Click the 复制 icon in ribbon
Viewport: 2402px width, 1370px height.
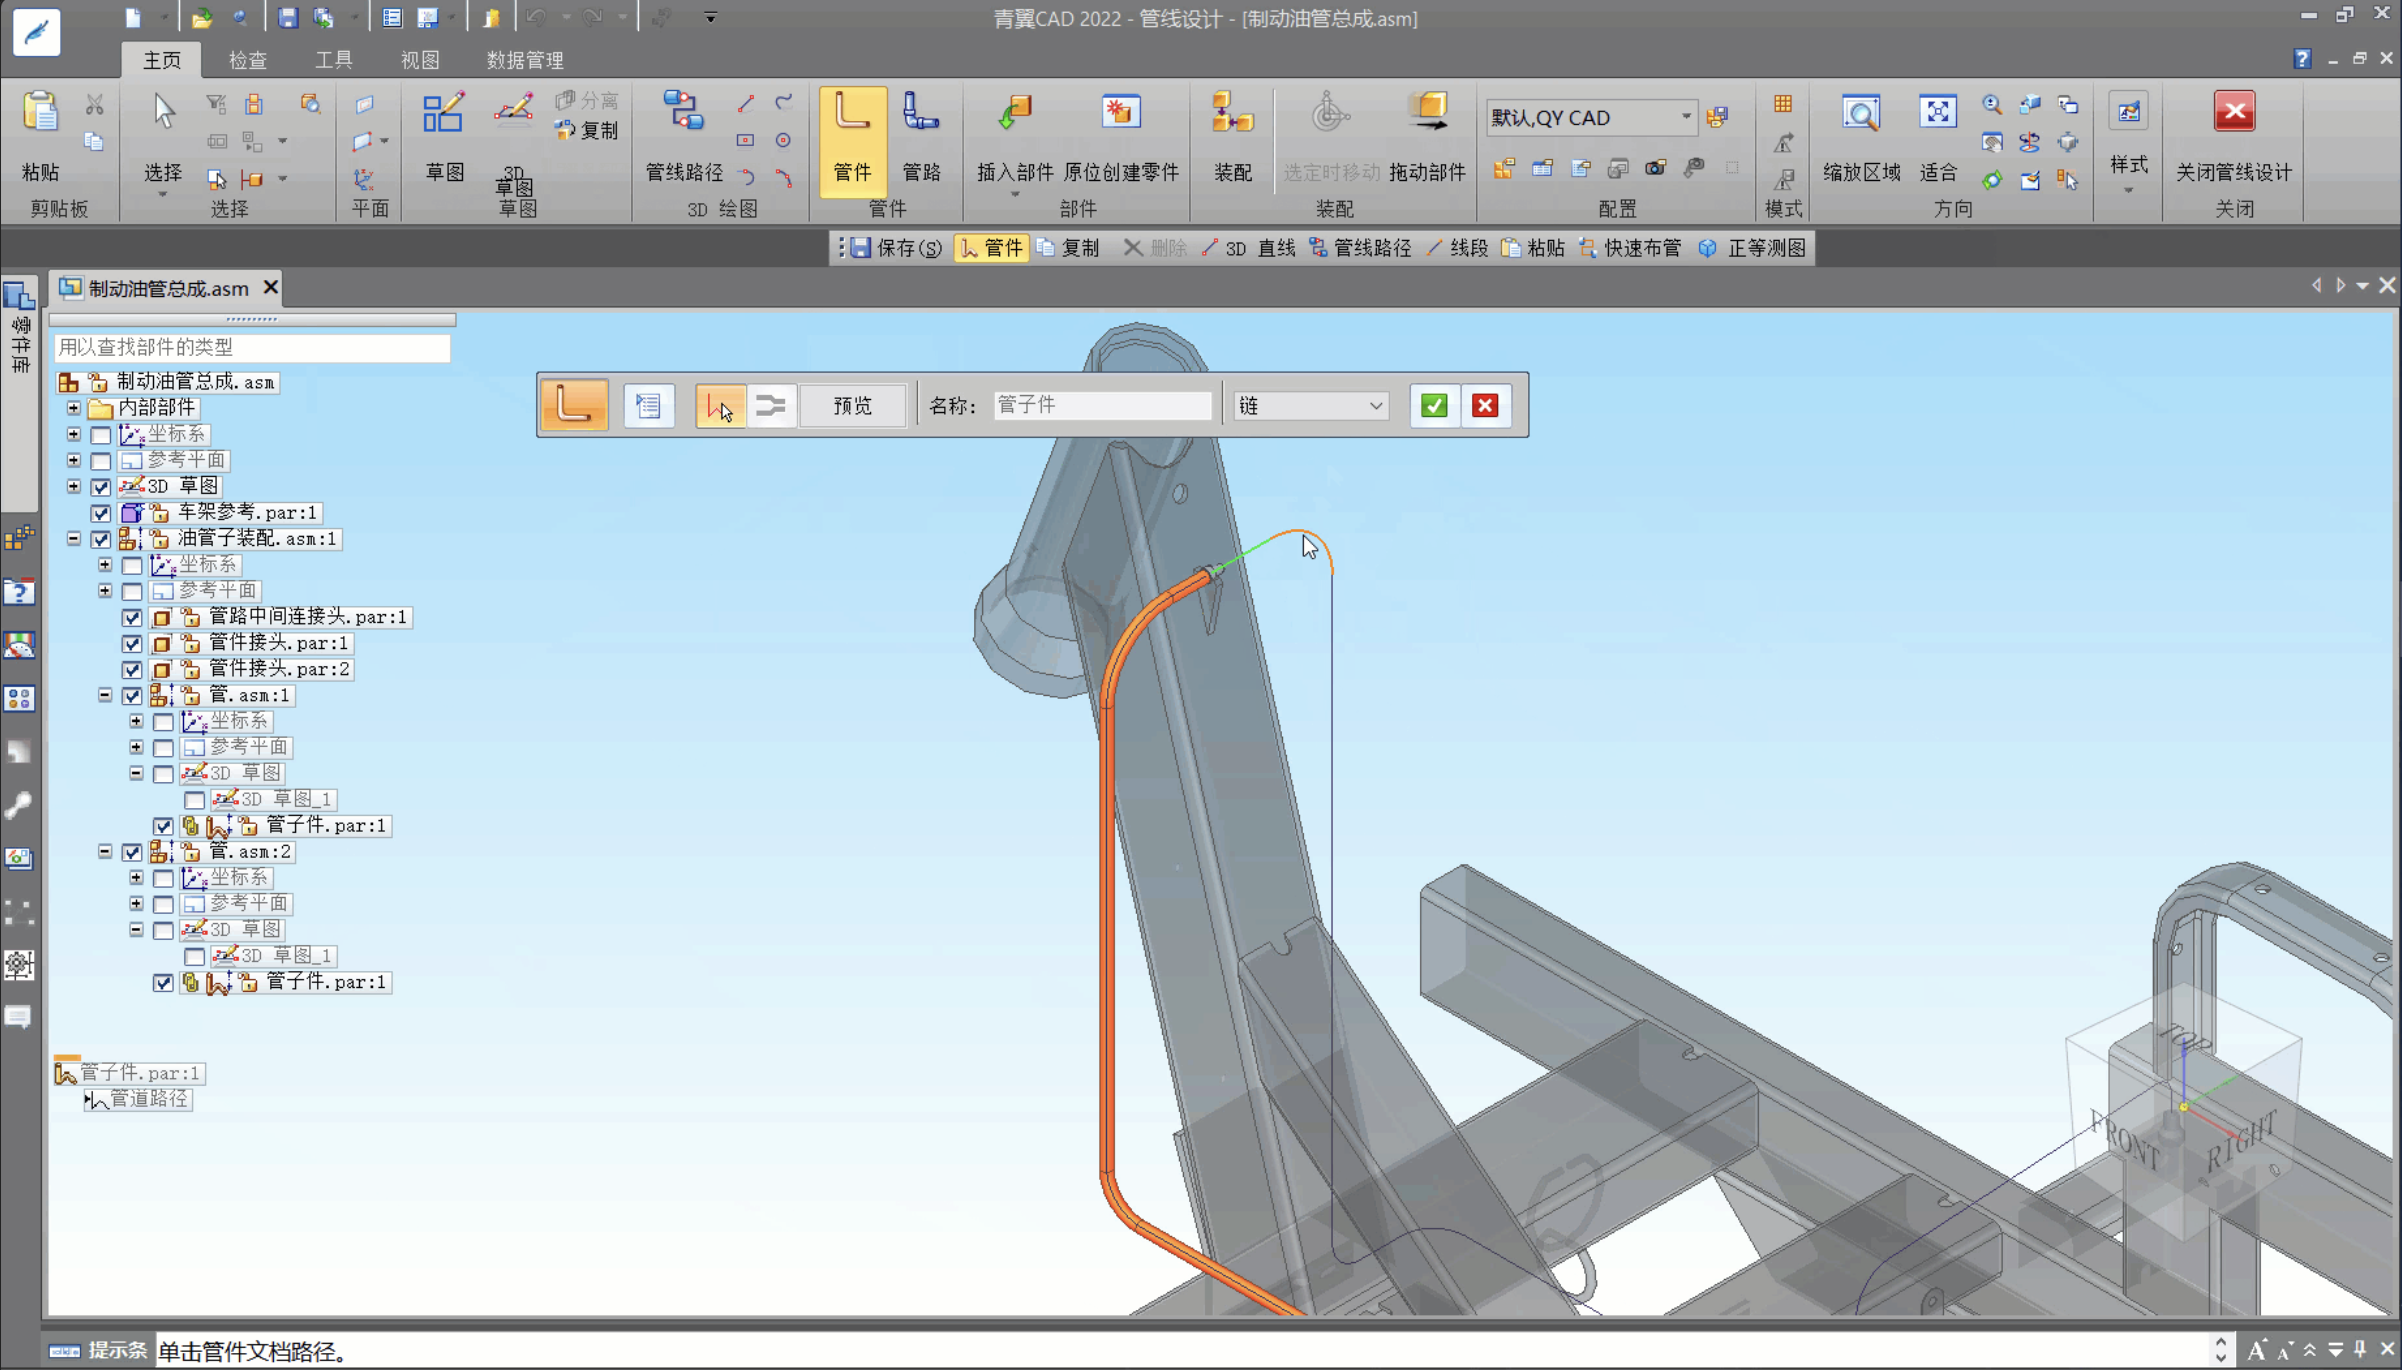pos(588,130)
